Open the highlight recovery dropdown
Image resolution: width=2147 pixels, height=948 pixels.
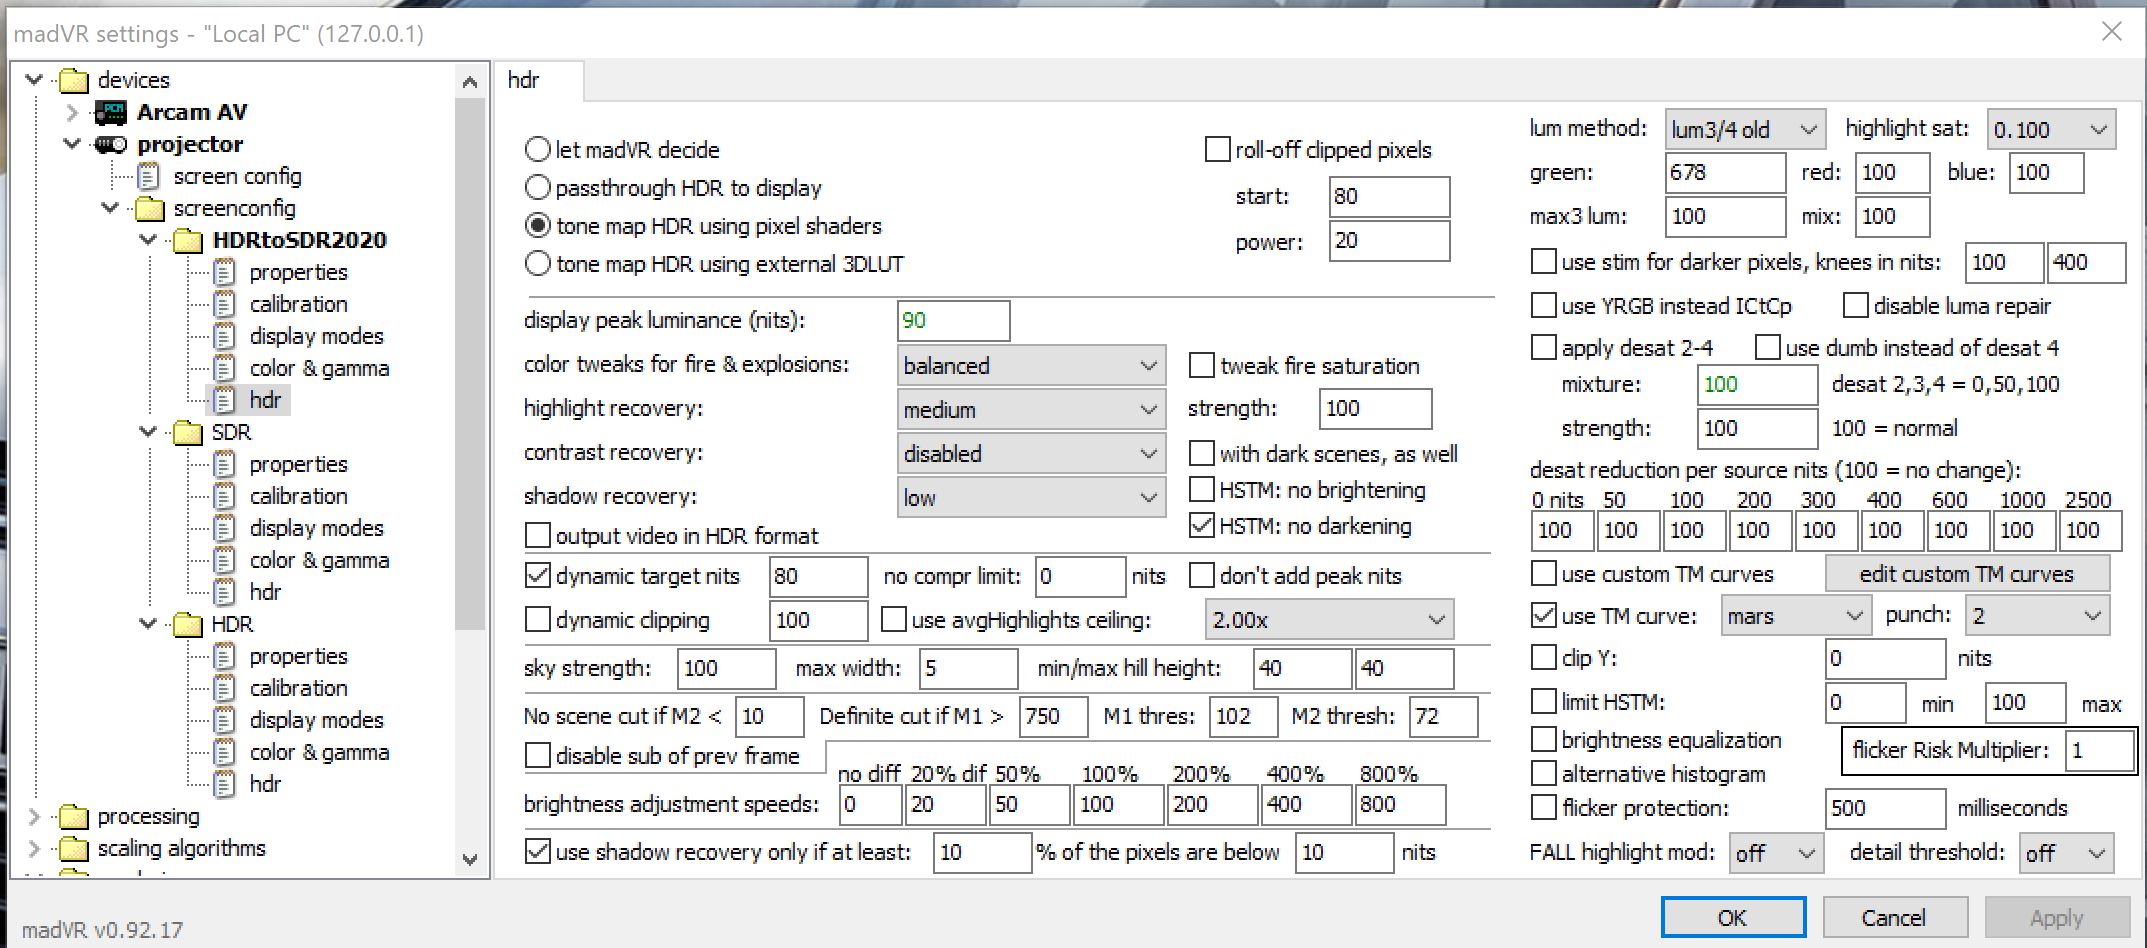coord(1031,410)
